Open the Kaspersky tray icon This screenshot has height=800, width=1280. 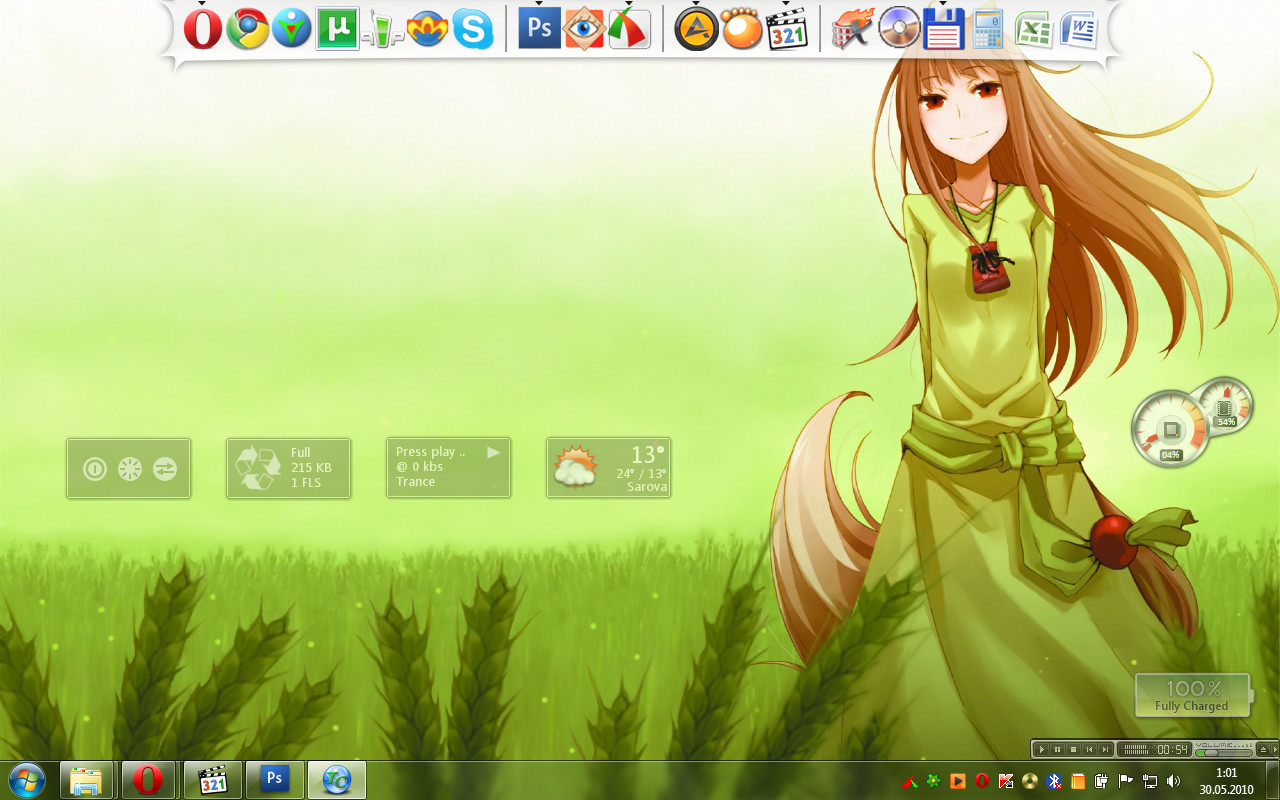point(1006,781)
